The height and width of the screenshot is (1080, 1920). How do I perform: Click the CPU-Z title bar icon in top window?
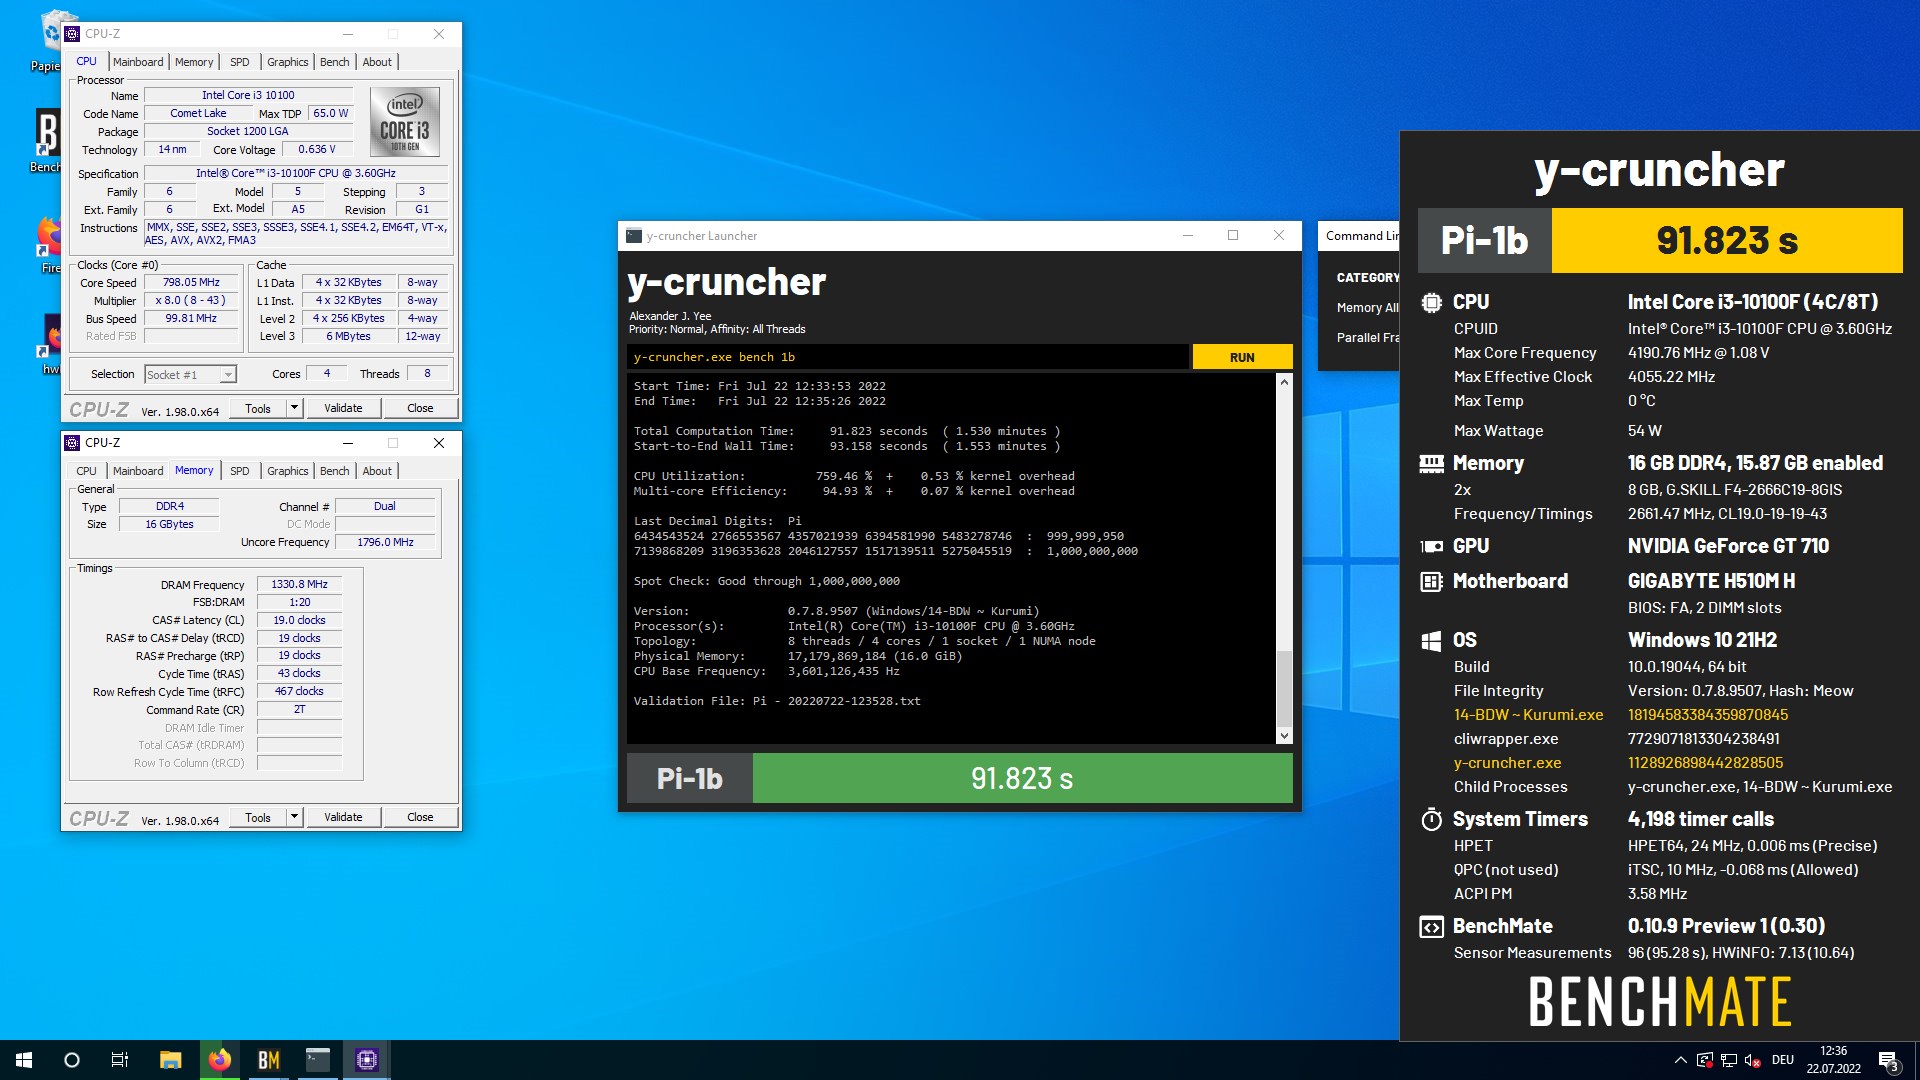pyautogui.click(x=72, y=34)
